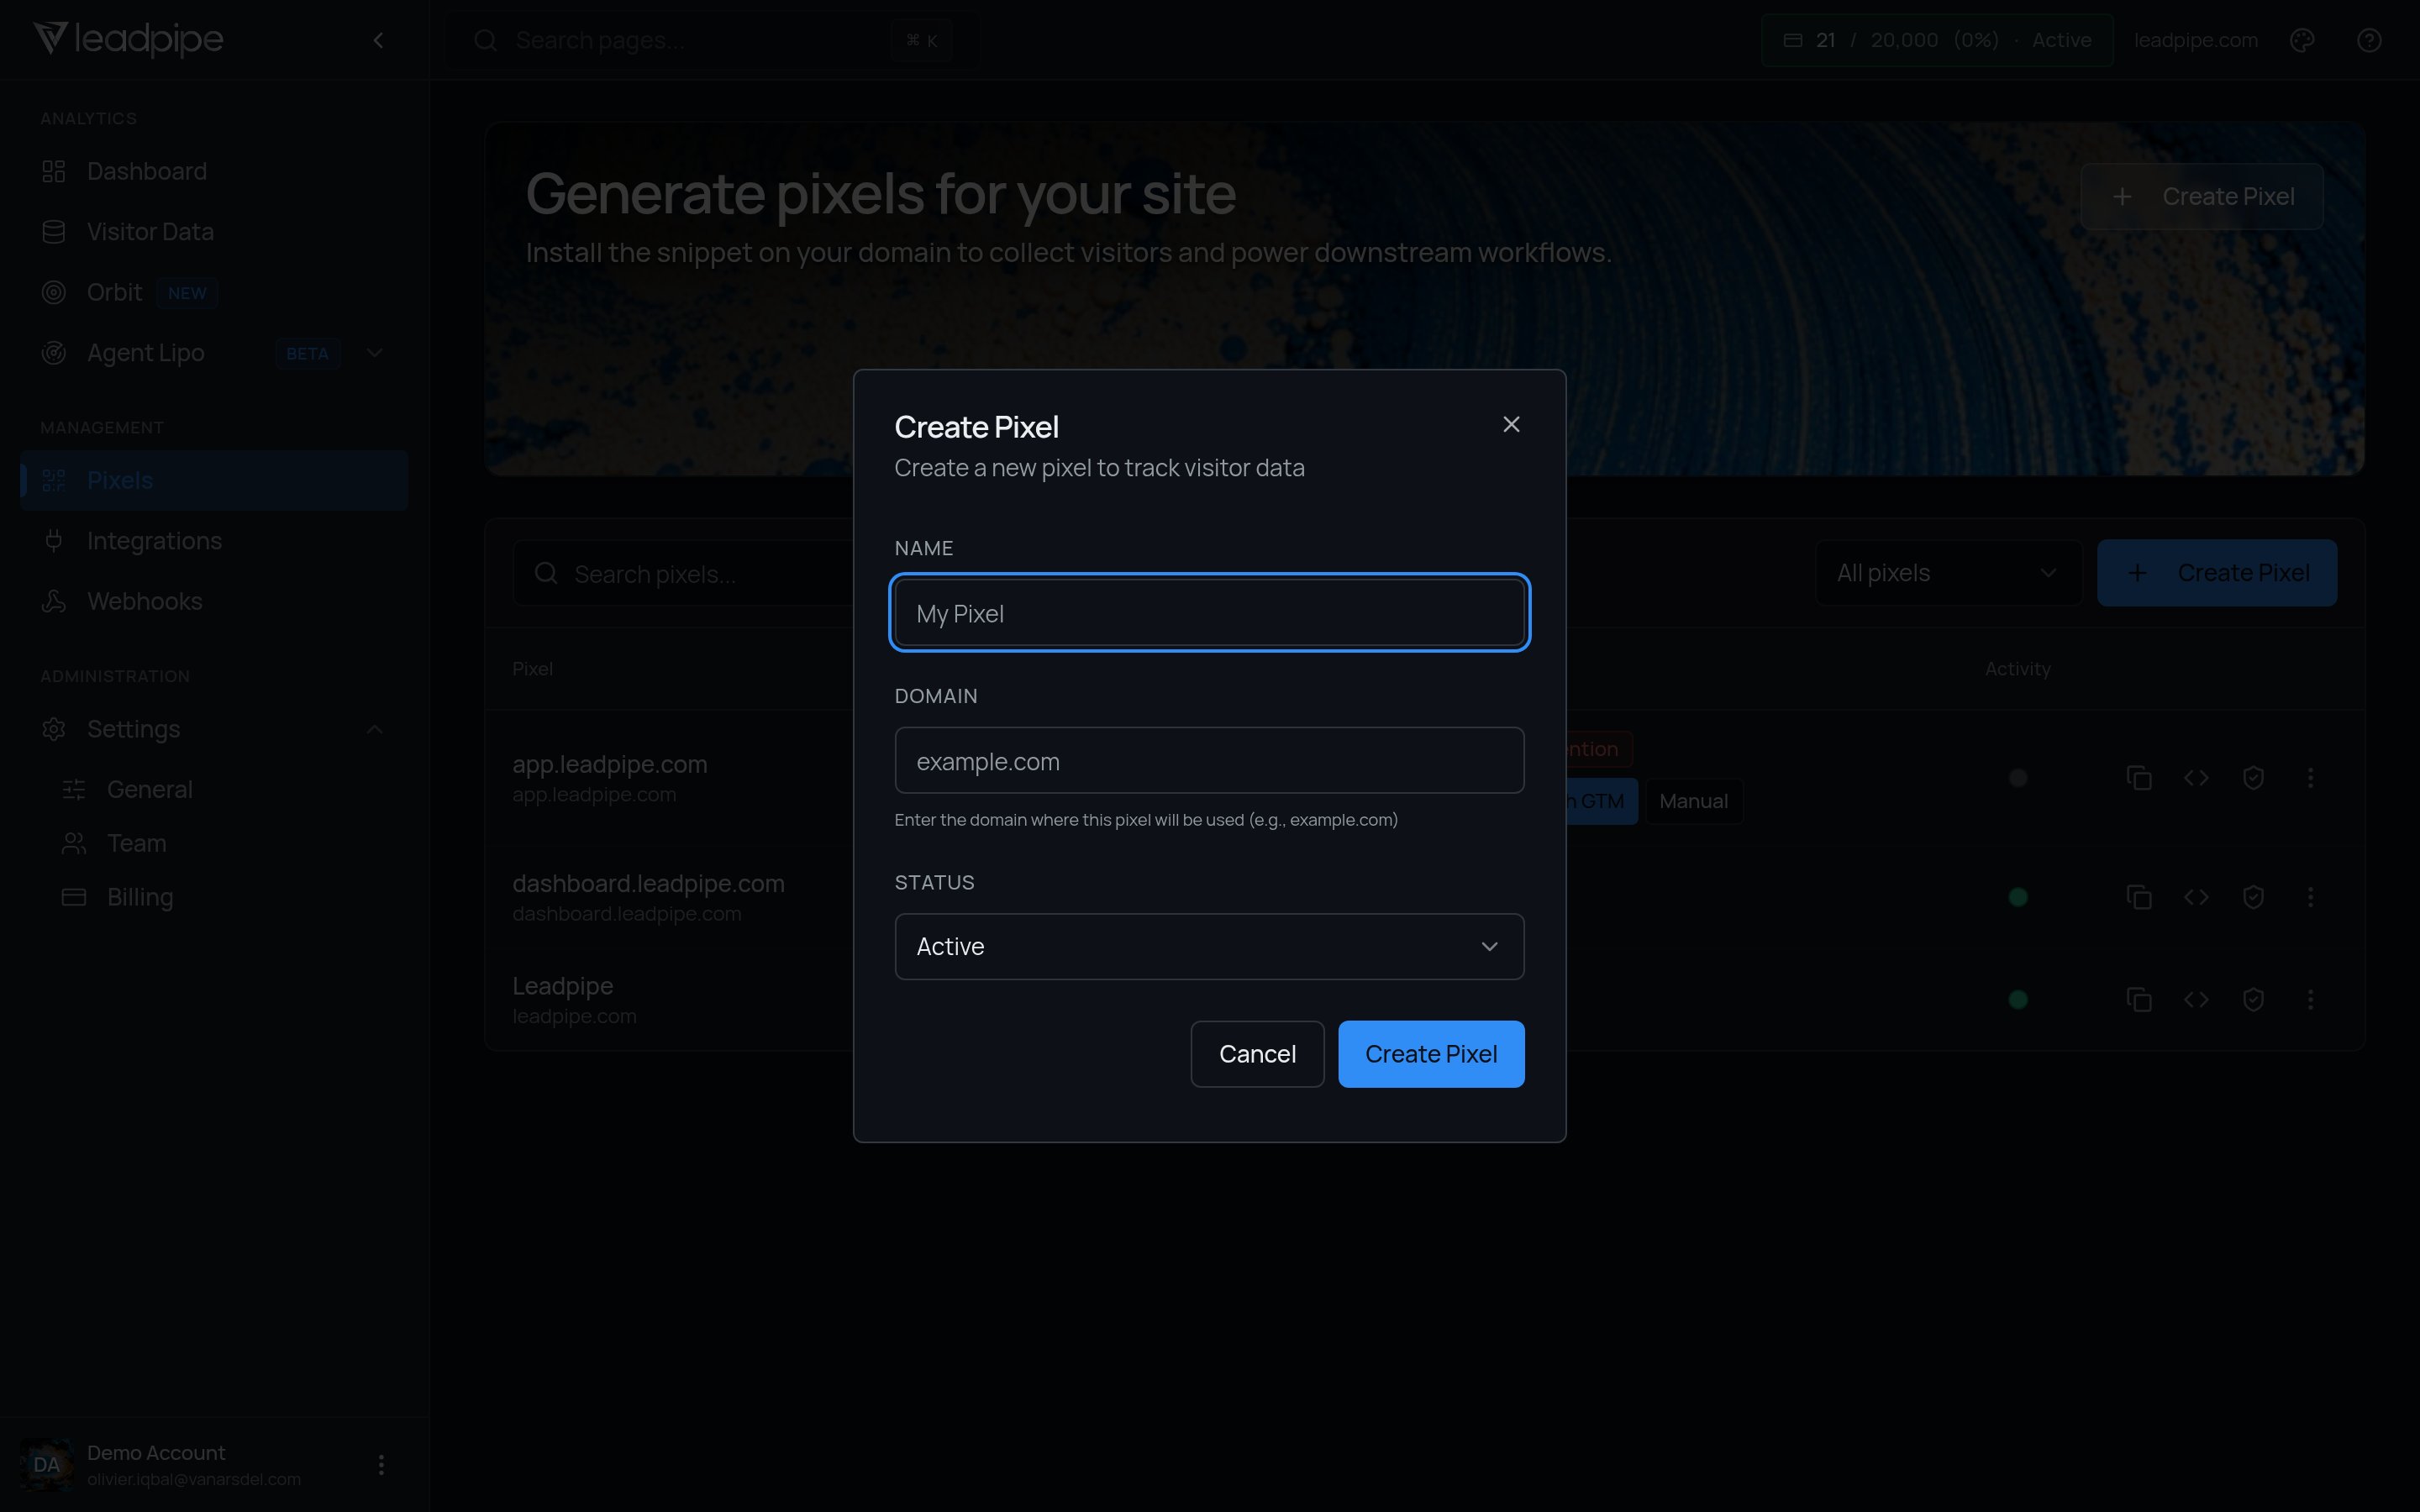
Task: Focus the Name input field
Action: click(1209, 613)
